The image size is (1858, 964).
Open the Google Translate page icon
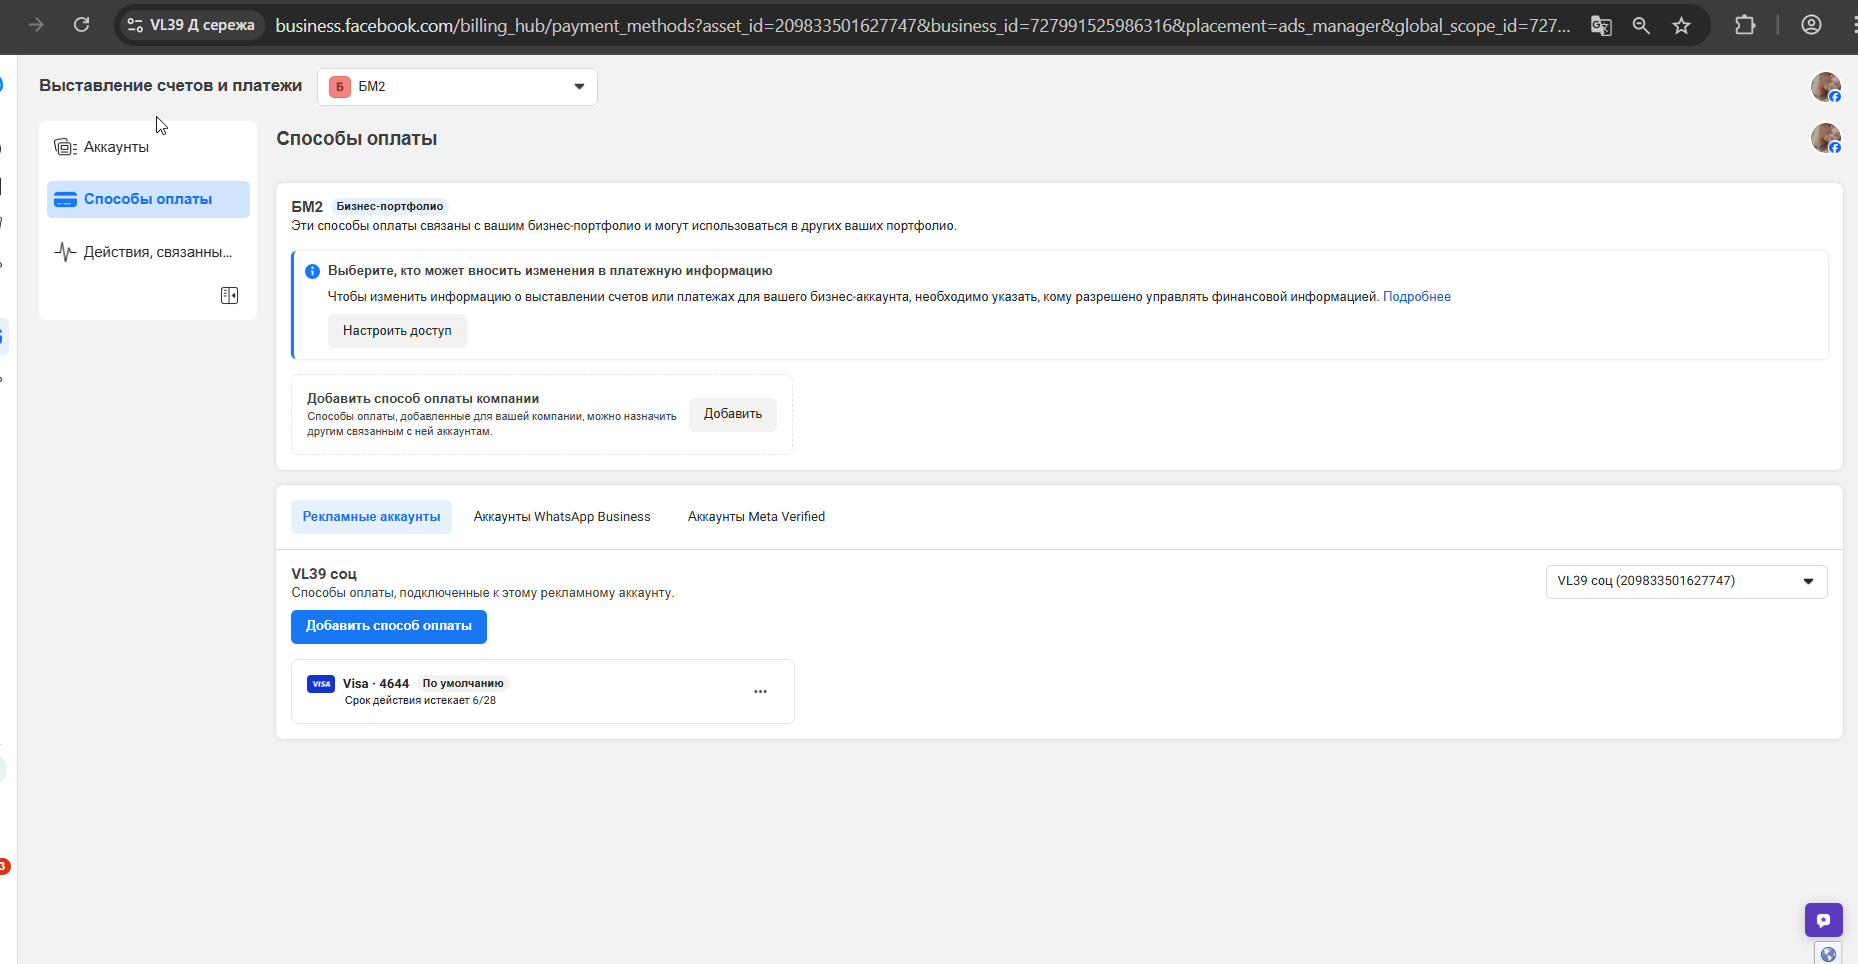pyautogui.click(x=1601, y=25)
